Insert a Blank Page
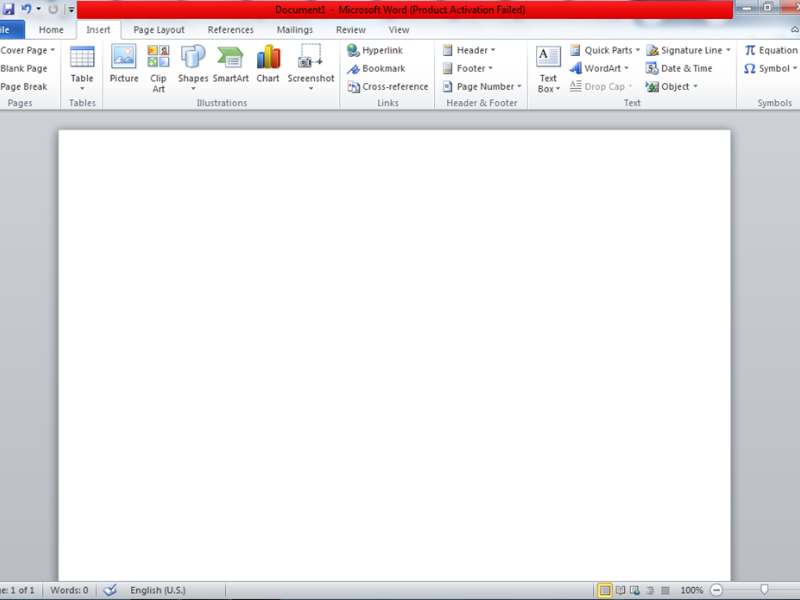The height and width of the screenshot is (600, 800). tap(24, 68)
